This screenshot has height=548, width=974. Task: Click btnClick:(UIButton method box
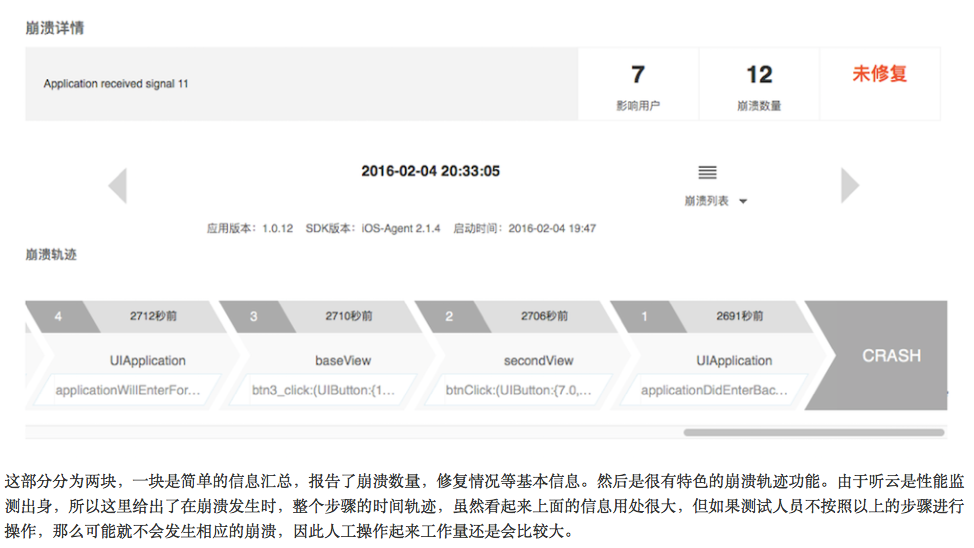519,390
